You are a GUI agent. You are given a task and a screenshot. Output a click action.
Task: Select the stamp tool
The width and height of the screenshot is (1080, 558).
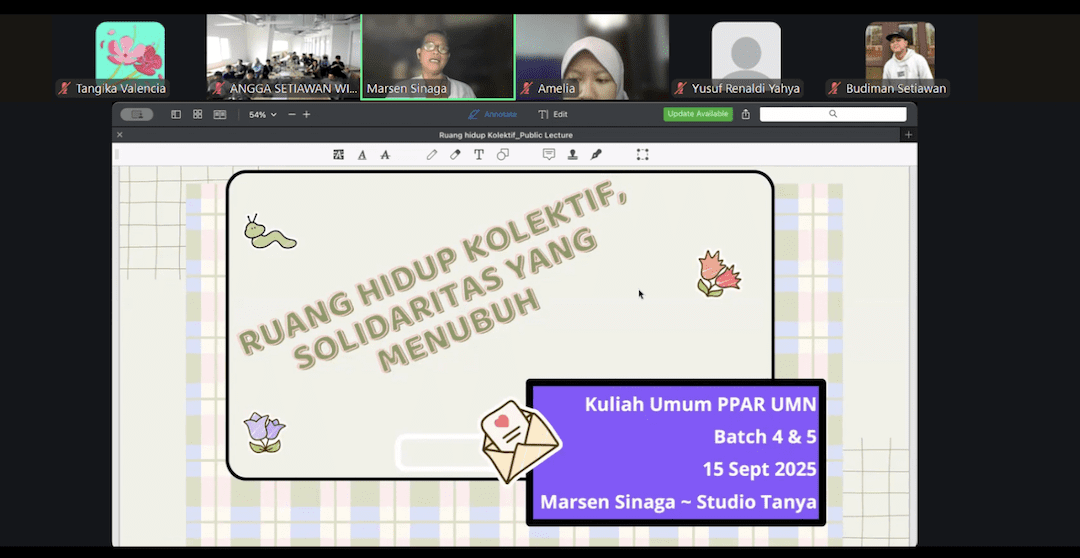[573, 155]
